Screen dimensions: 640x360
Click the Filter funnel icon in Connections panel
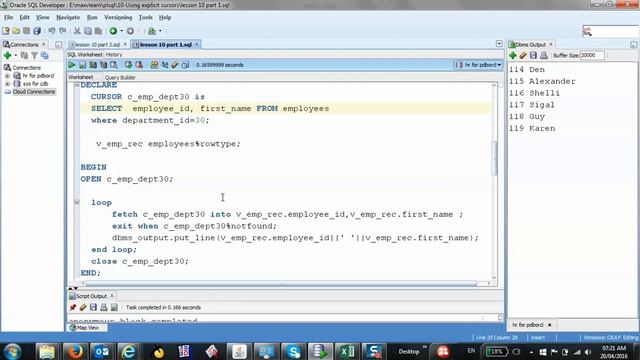(x=34, y=56)
